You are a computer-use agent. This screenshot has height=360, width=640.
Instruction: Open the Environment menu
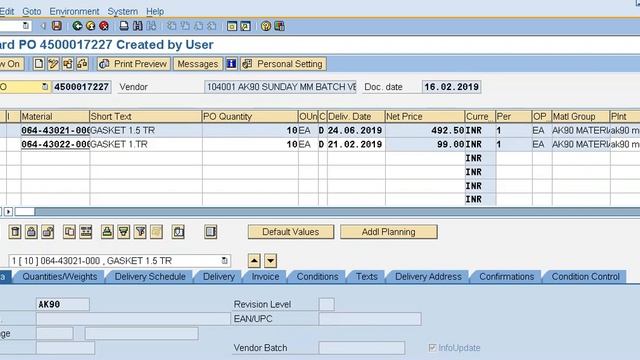[74, 11]
